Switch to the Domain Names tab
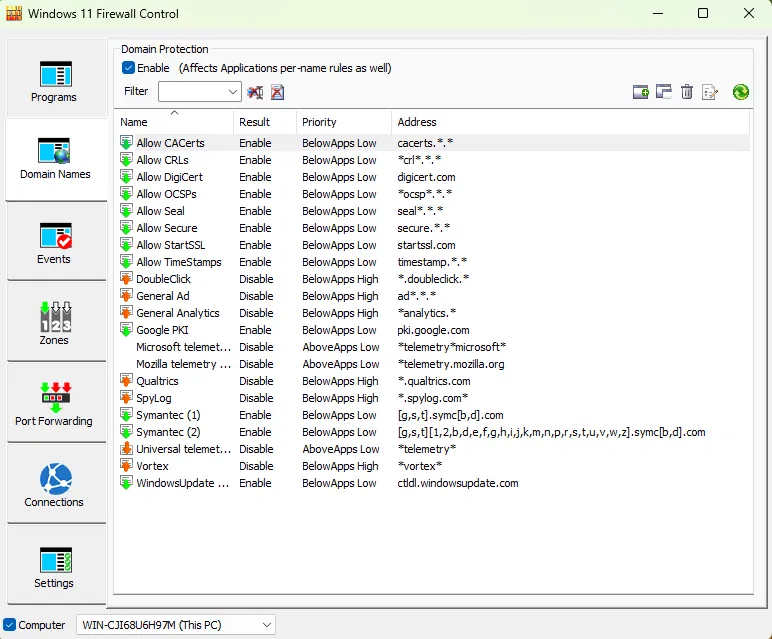Image resolution: width=772 pixels, height=639 pixels. click(56, 160)
